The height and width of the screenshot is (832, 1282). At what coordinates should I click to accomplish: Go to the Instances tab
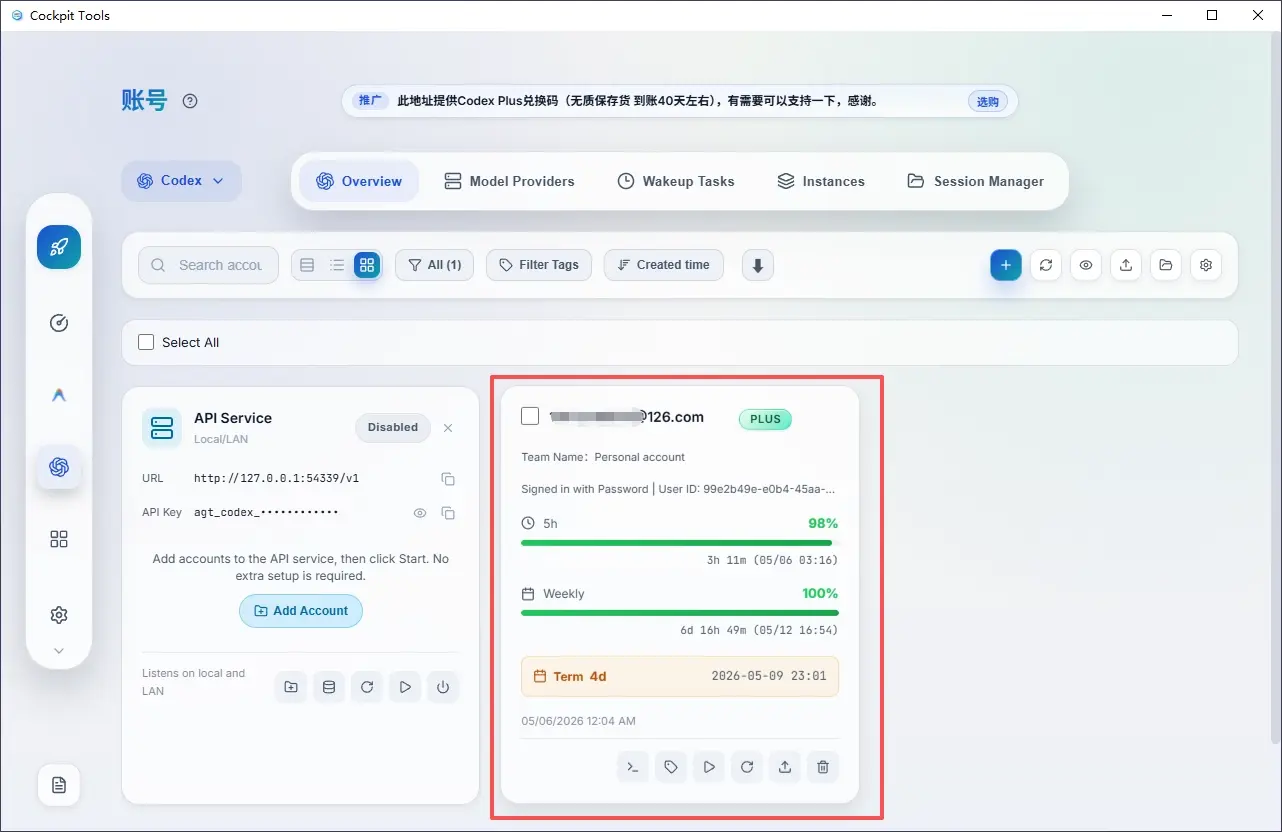(x=821, y=181)
